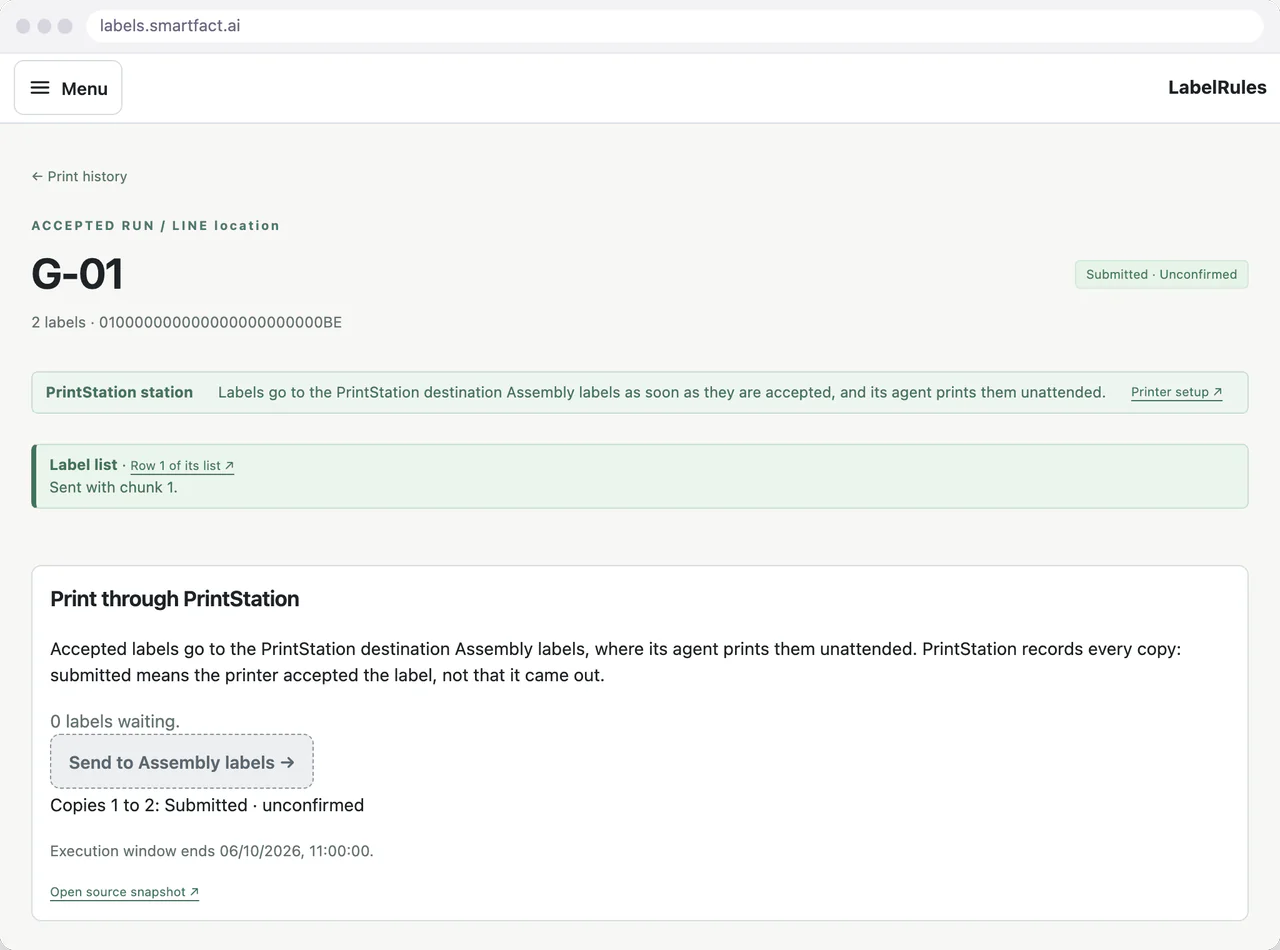This screenshot has width=1280, height=950.
Task: Click the 'Sent with chunk 1.' text
Action: 113,488
